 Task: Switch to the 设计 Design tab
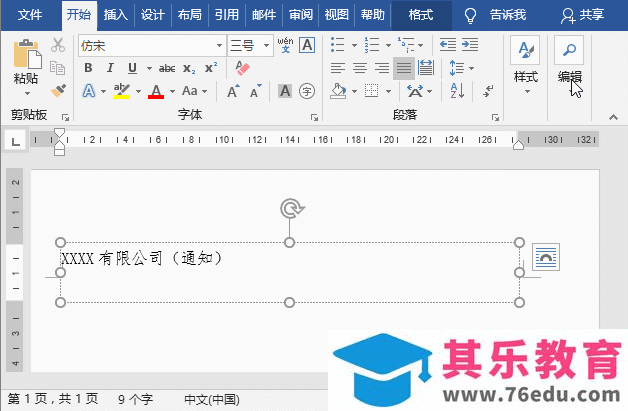coord(152,15)
